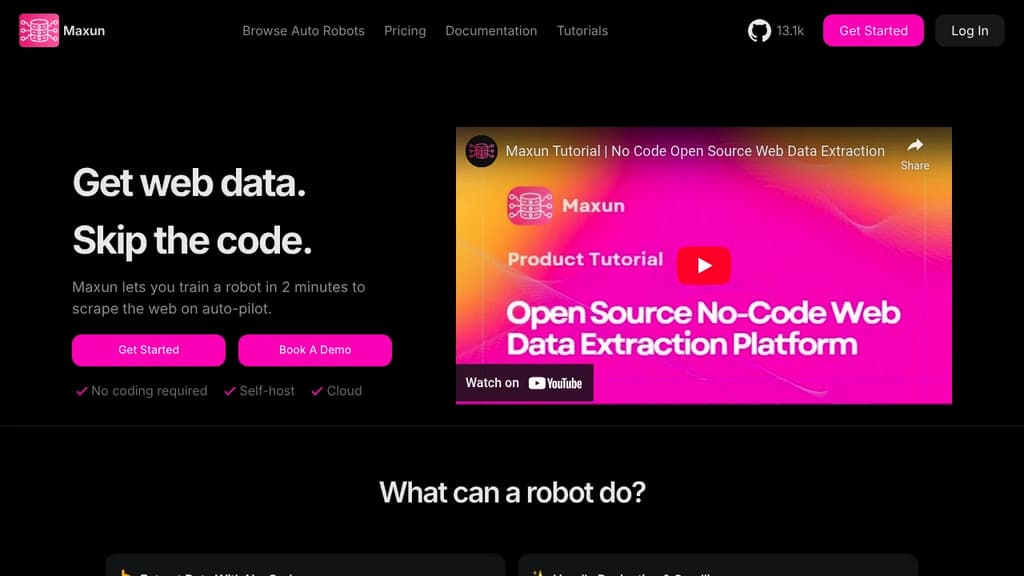The height and width of the screenshot is (576, 1024).
Task: Click the Maxun channel avatar in the video
Action: coord(481,151)
